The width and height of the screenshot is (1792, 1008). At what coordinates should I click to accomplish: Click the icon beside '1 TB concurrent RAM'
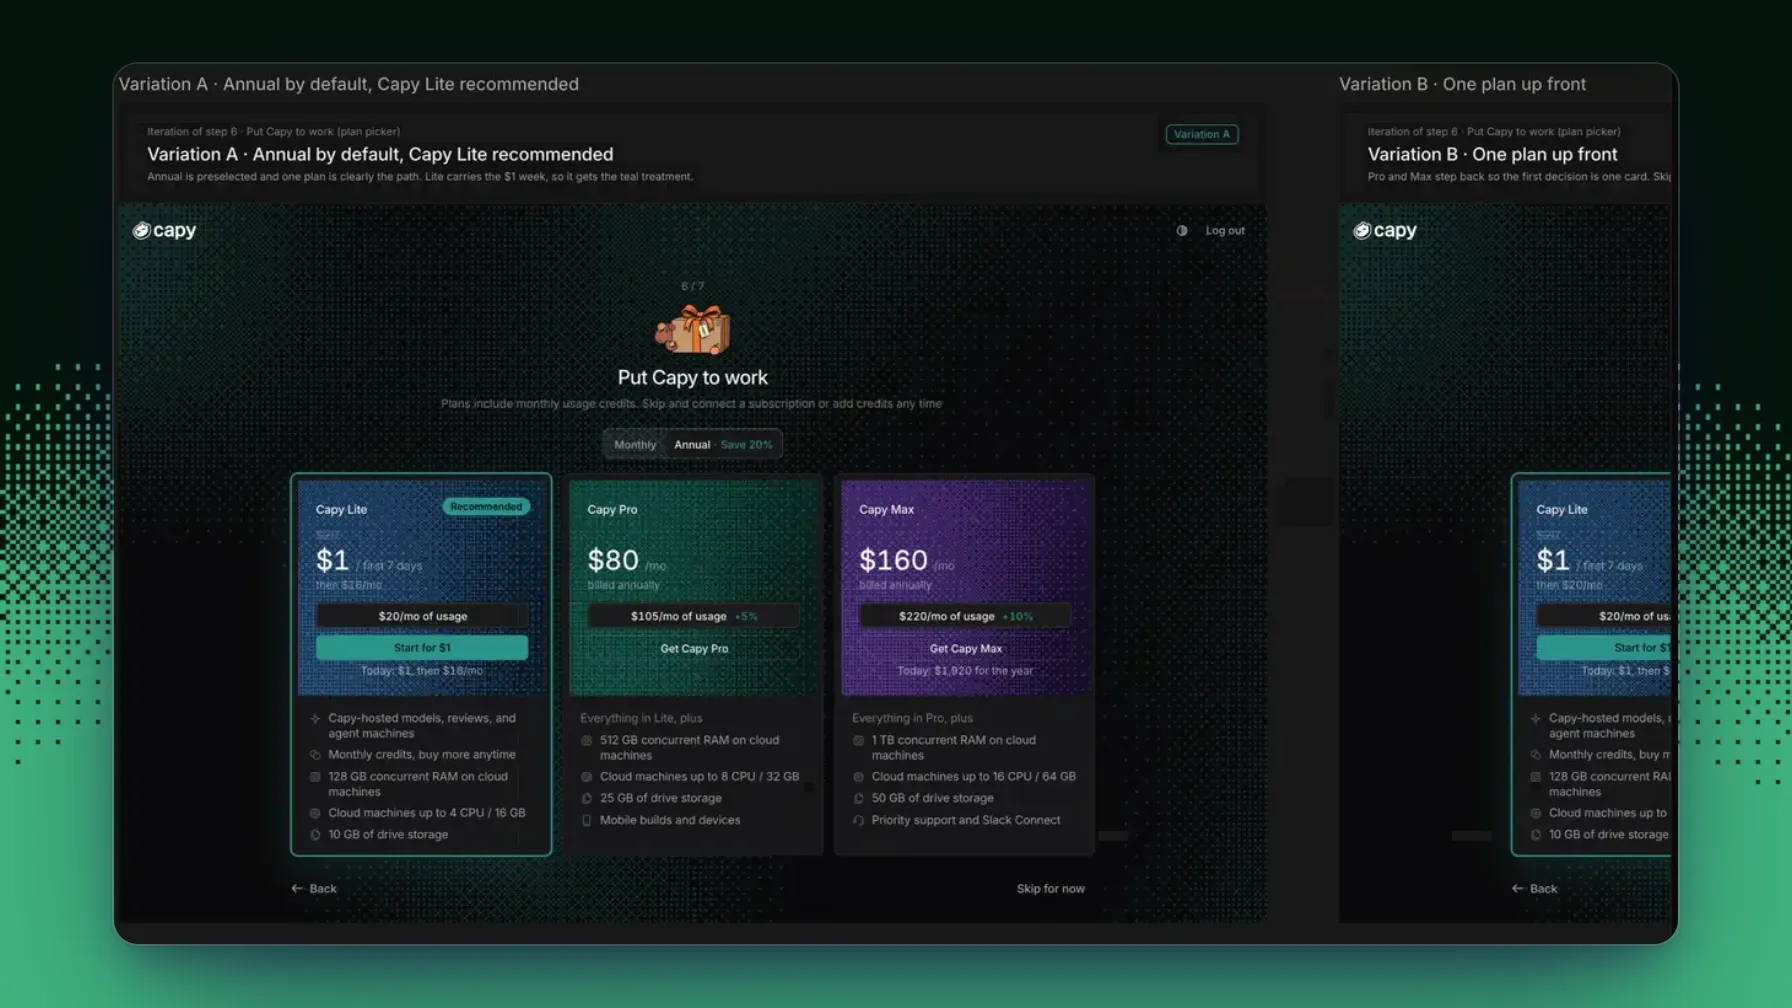(x=858, y=740)
